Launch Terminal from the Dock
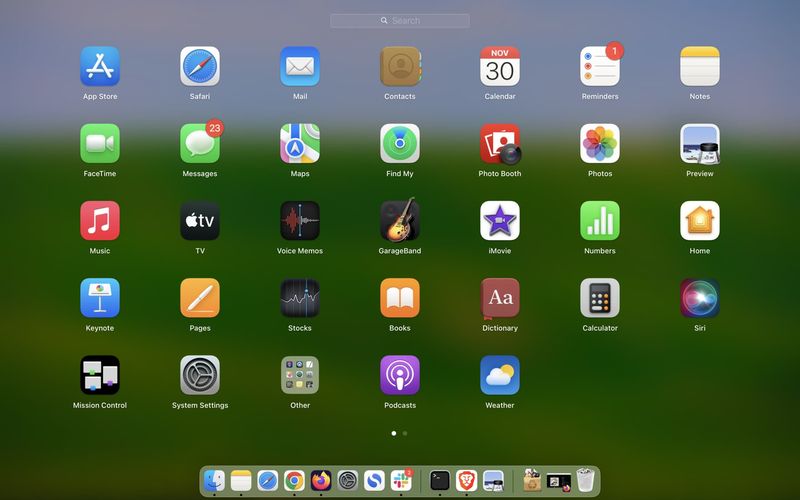Image resolution: width=800 pixels, height=500 pixels. 440,480
